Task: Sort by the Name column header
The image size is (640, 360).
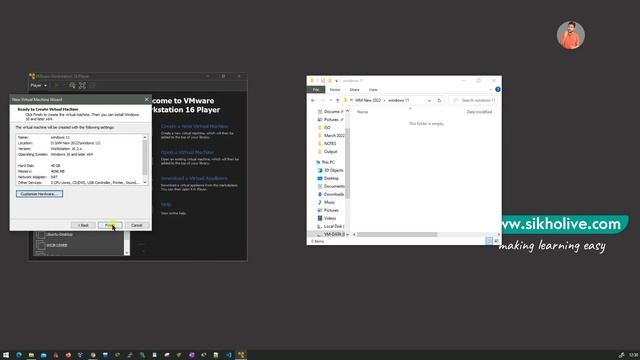Action: coord(362,112)
